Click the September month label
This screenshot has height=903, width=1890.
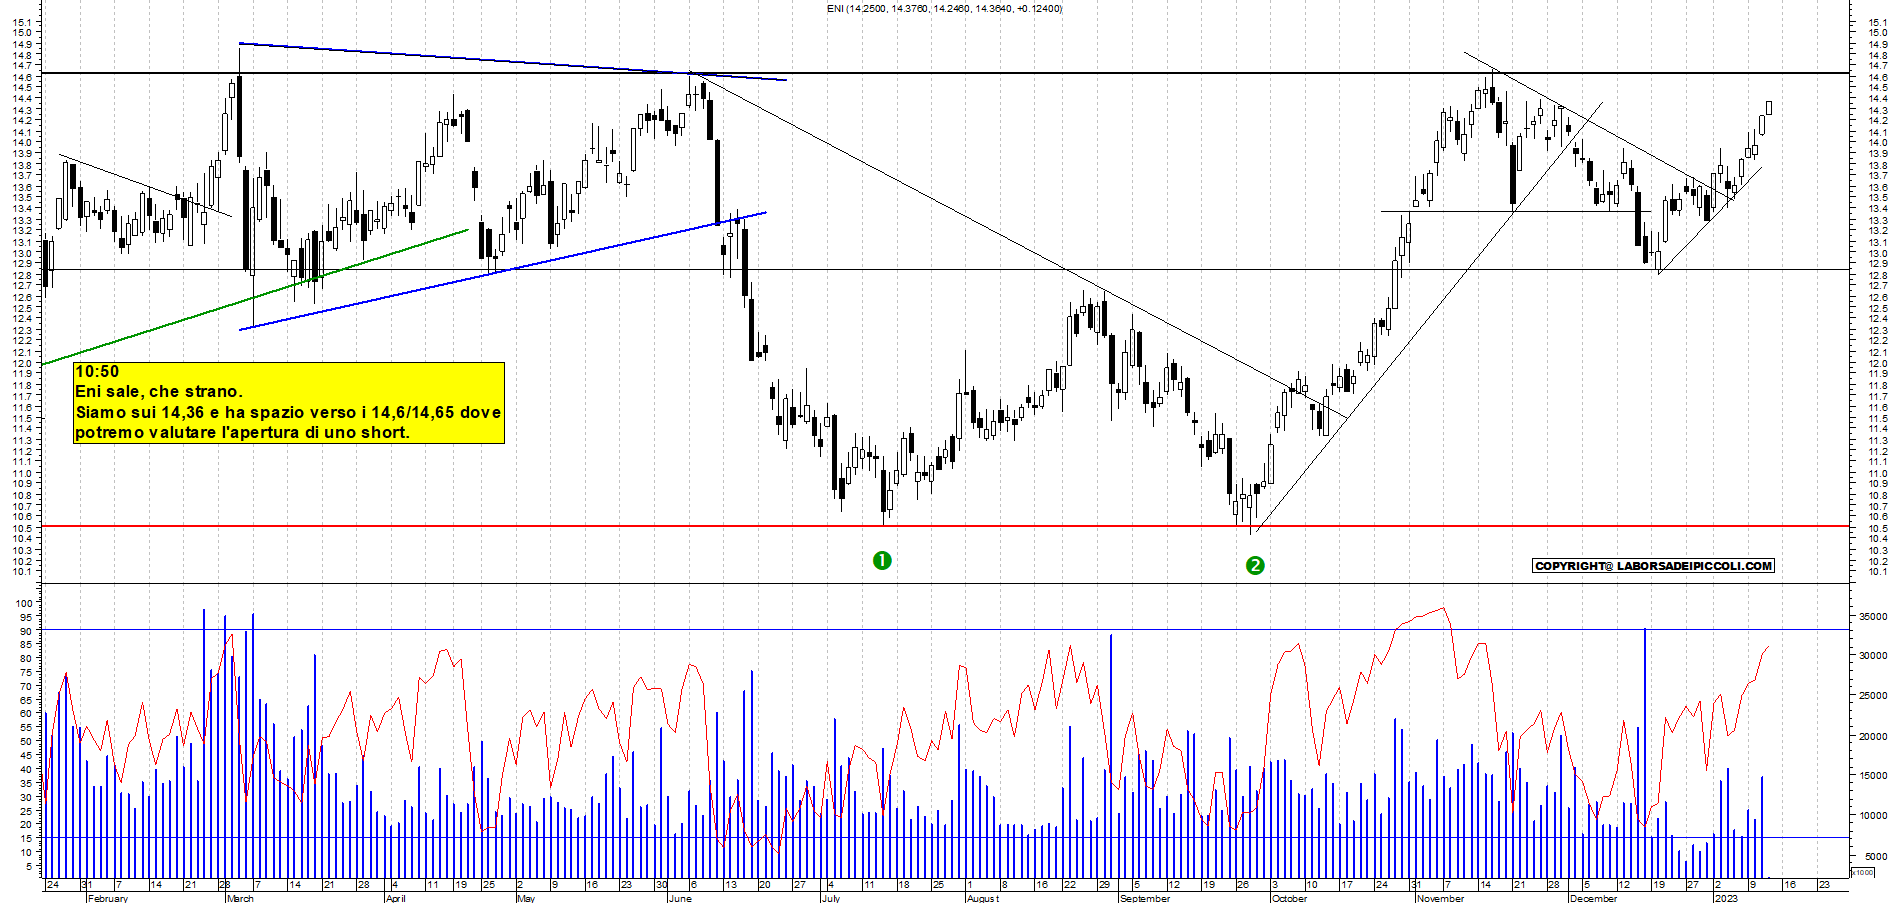(1145, 898)
